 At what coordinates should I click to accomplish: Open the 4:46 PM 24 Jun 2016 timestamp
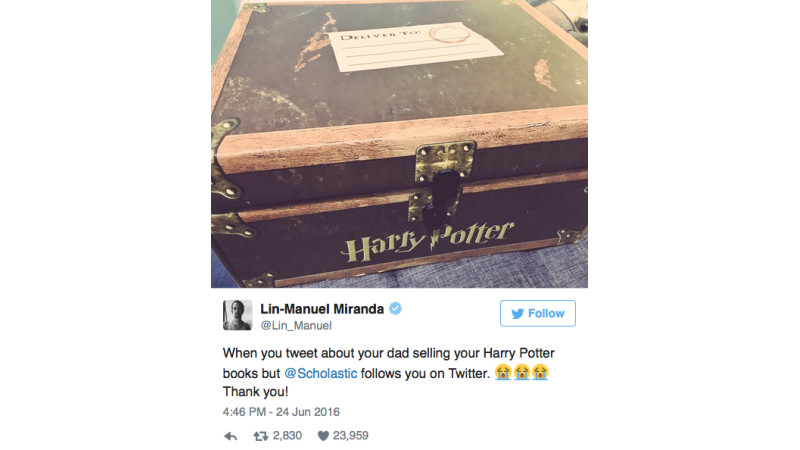[x=281, y=412]
